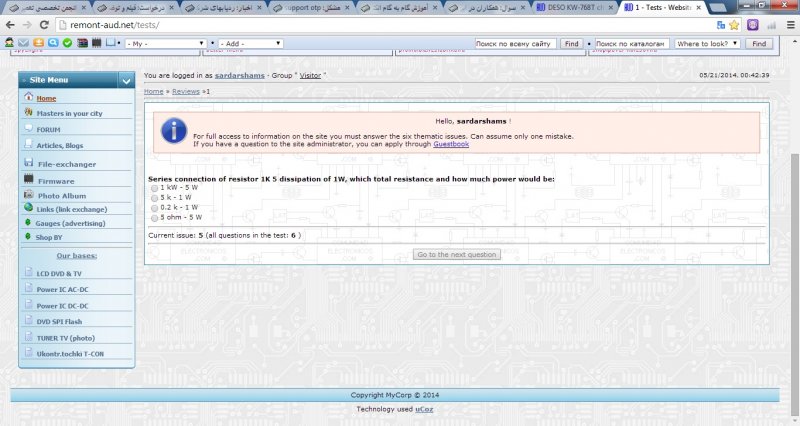
Task: Open the '- My -' dropdown
Action: [x=165, y=44]
